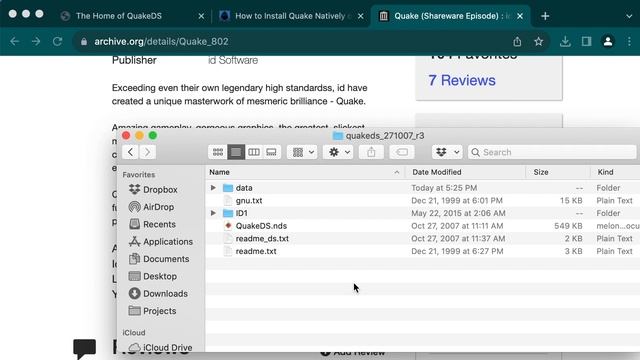This screenshot has width=640, height=360.
Task: Open a new browser tab
Action: coord(545,16)
